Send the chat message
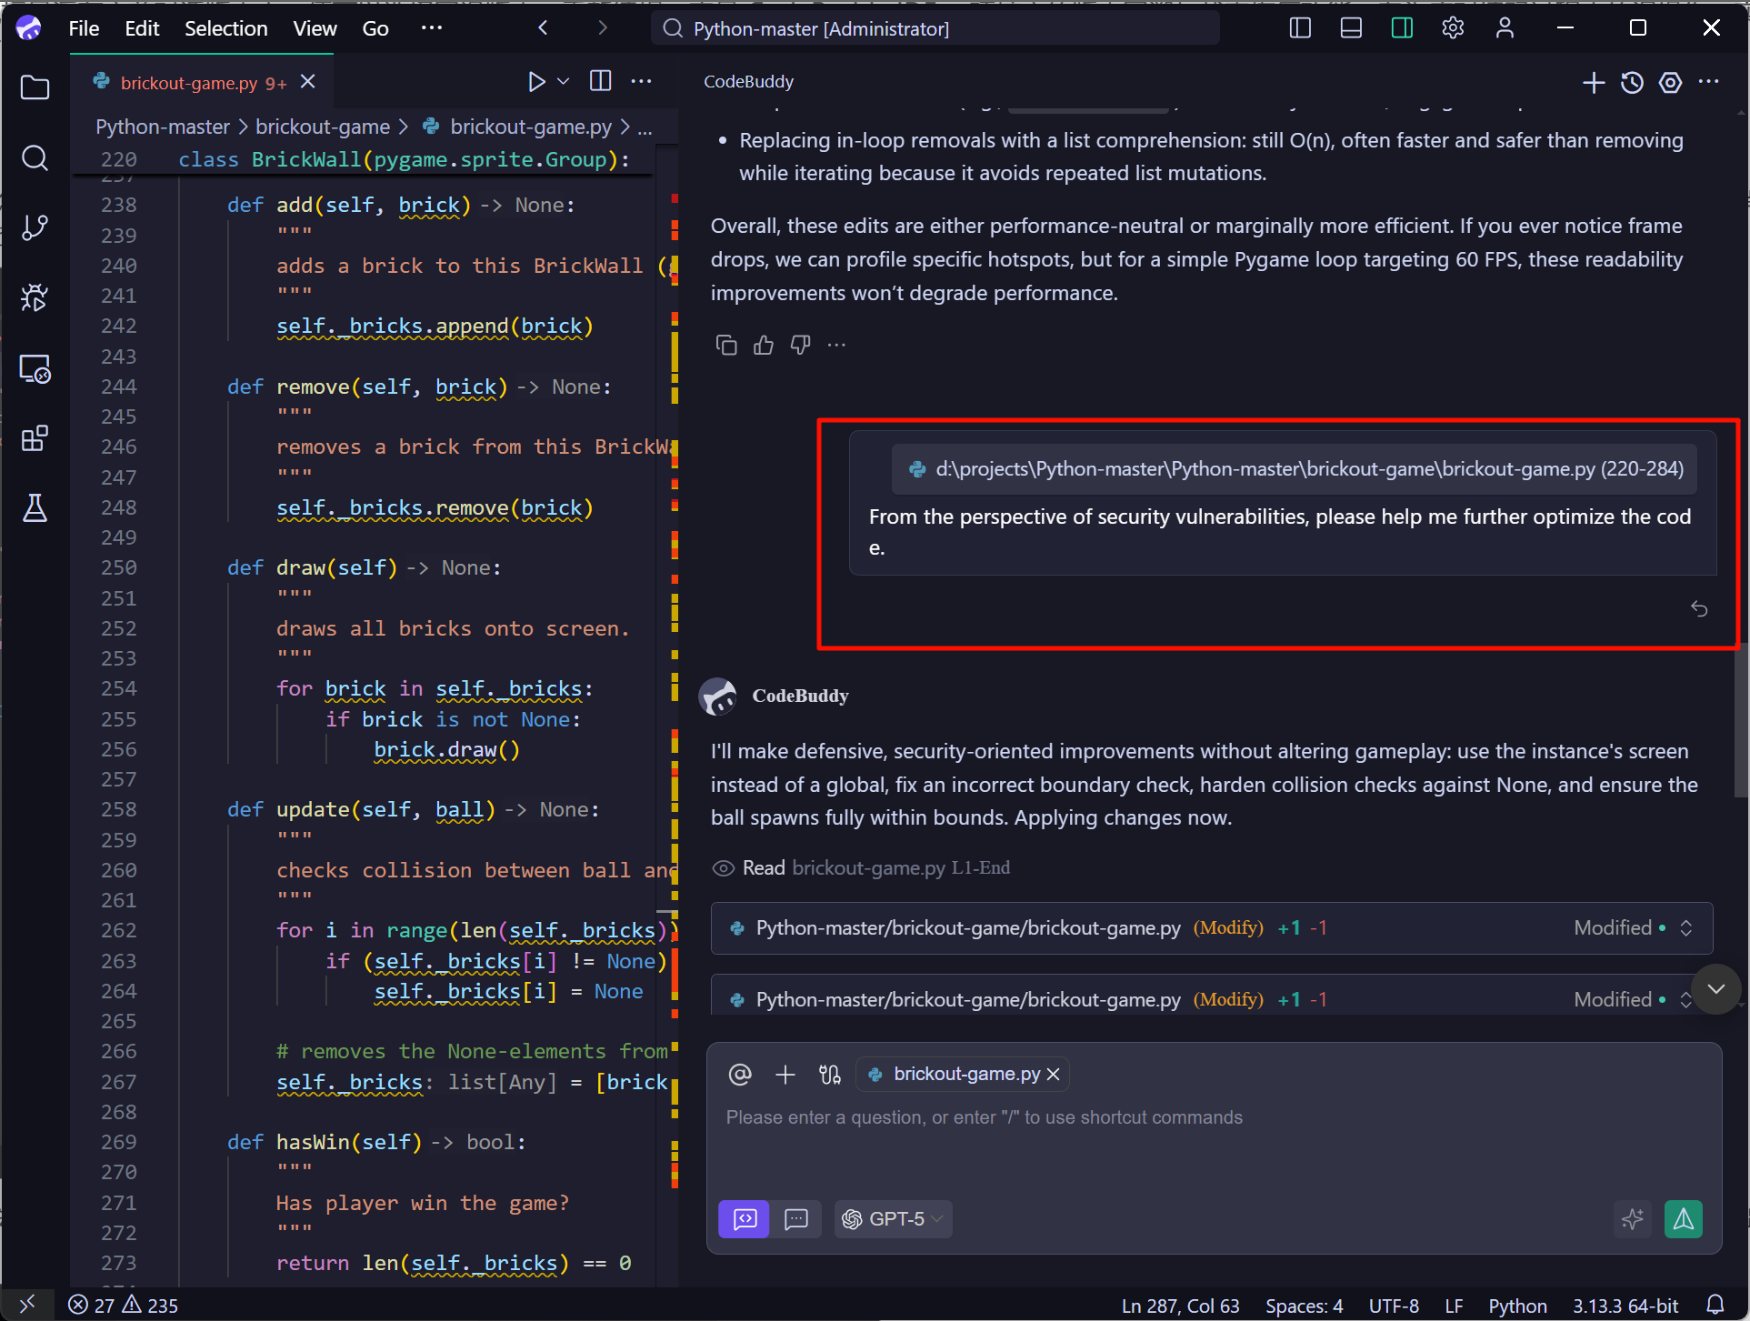This screenshot has height=1321, width=1750. [1684, 1219]
